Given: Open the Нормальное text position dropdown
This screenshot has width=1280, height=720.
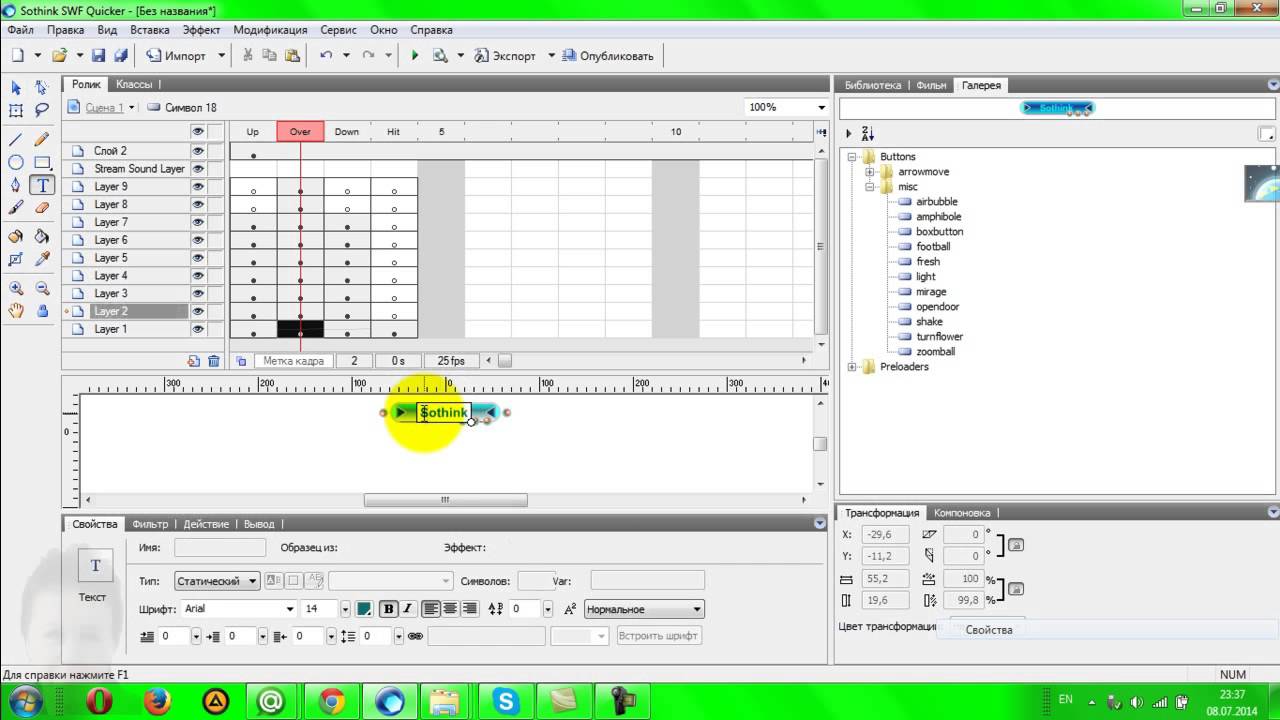Looking at the screenshot, I should 644,609.
